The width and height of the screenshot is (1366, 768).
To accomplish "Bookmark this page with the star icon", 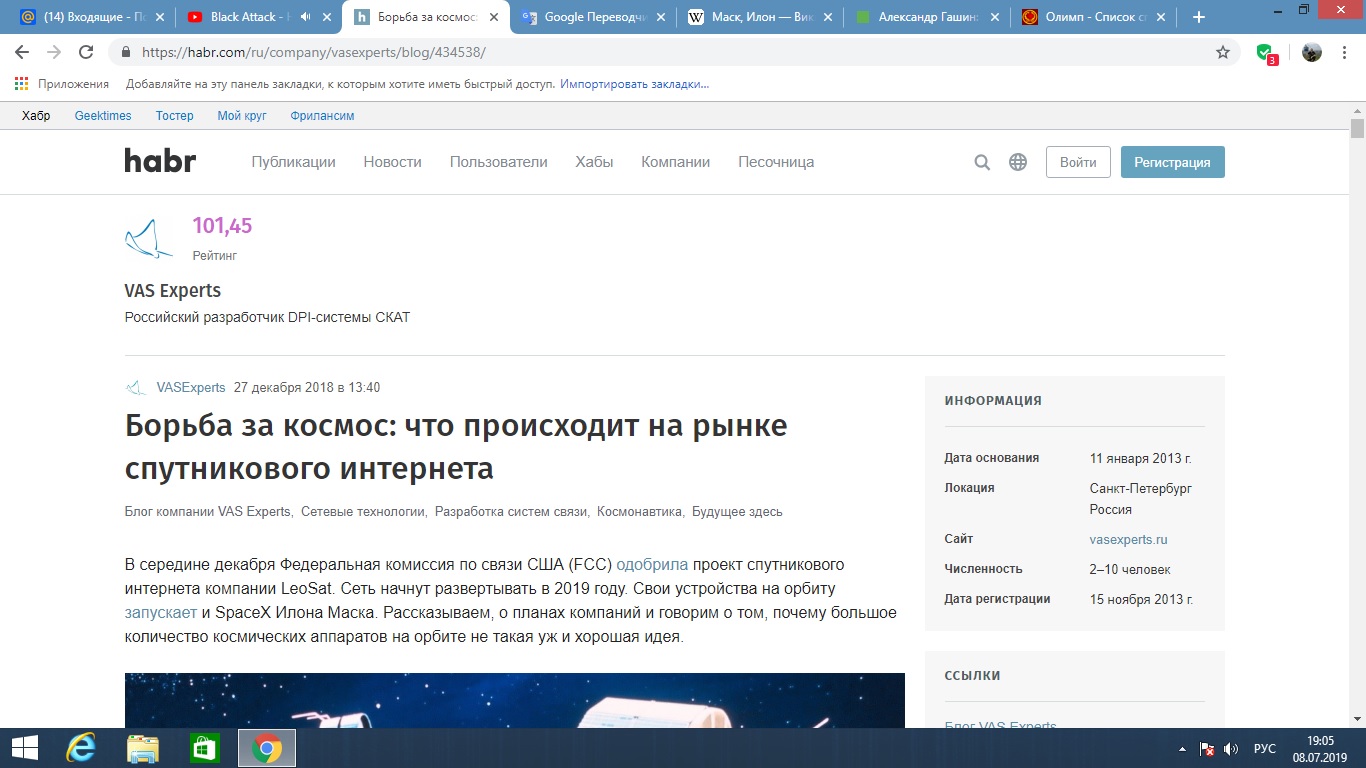I will (1223, 52).
